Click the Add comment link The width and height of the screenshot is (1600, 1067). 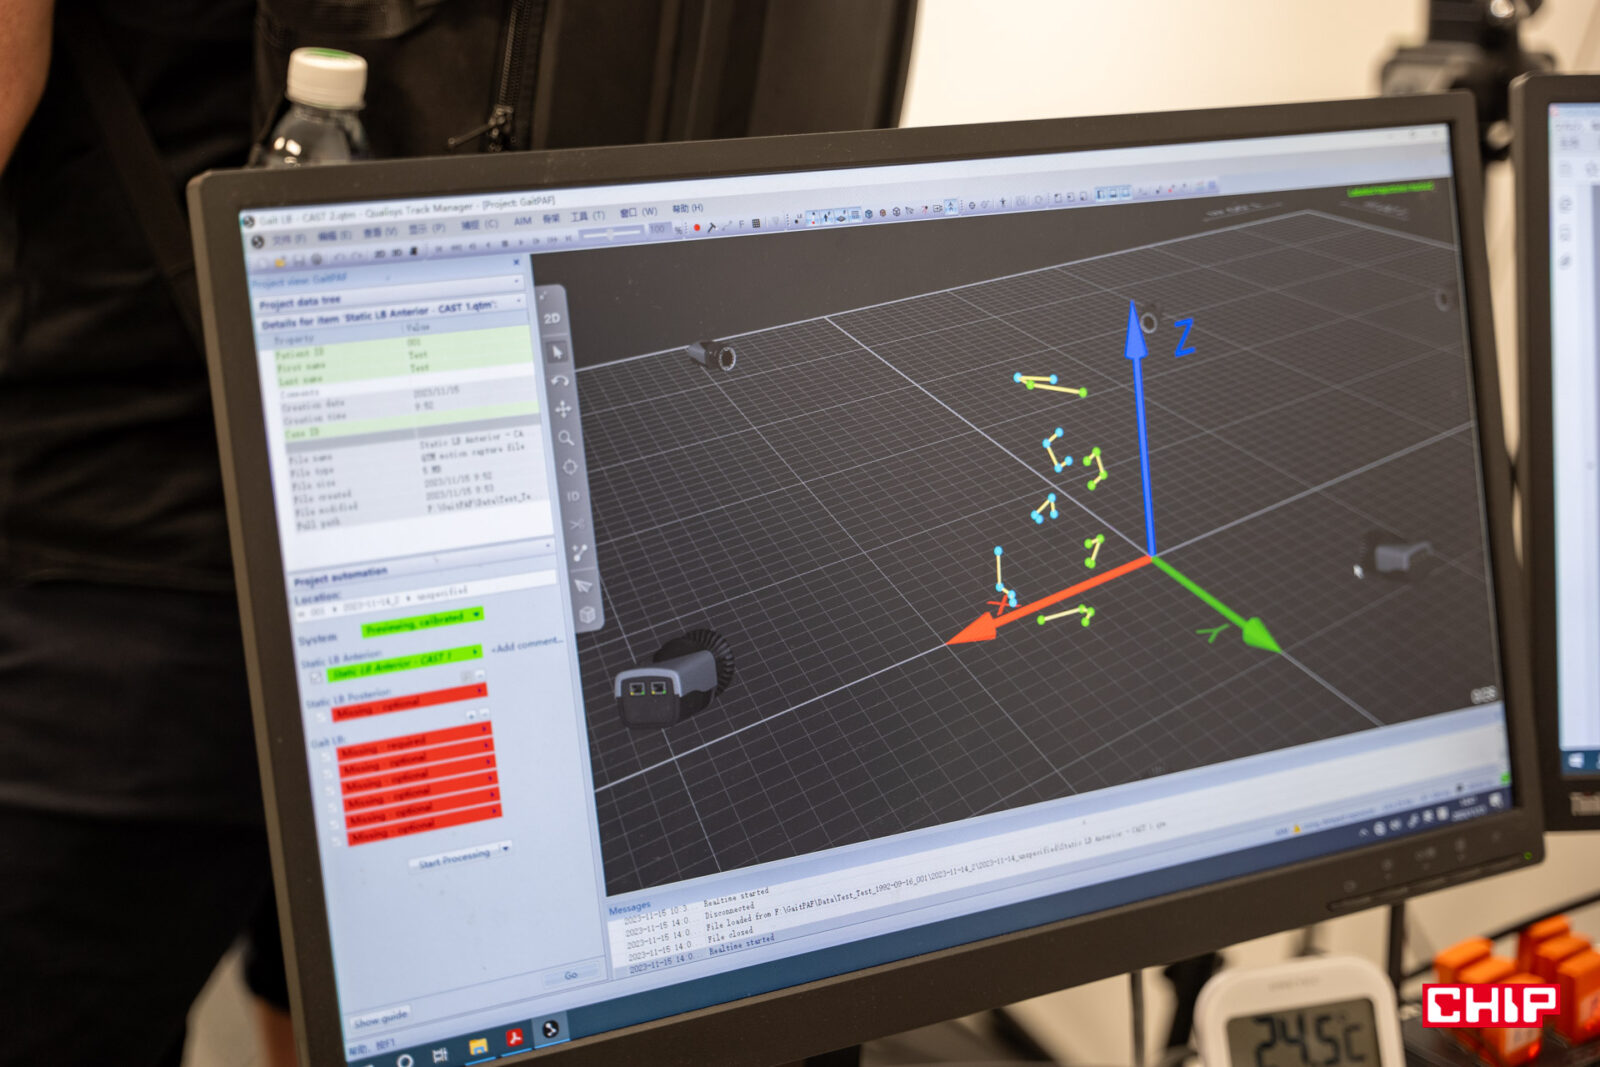(527, 645)
